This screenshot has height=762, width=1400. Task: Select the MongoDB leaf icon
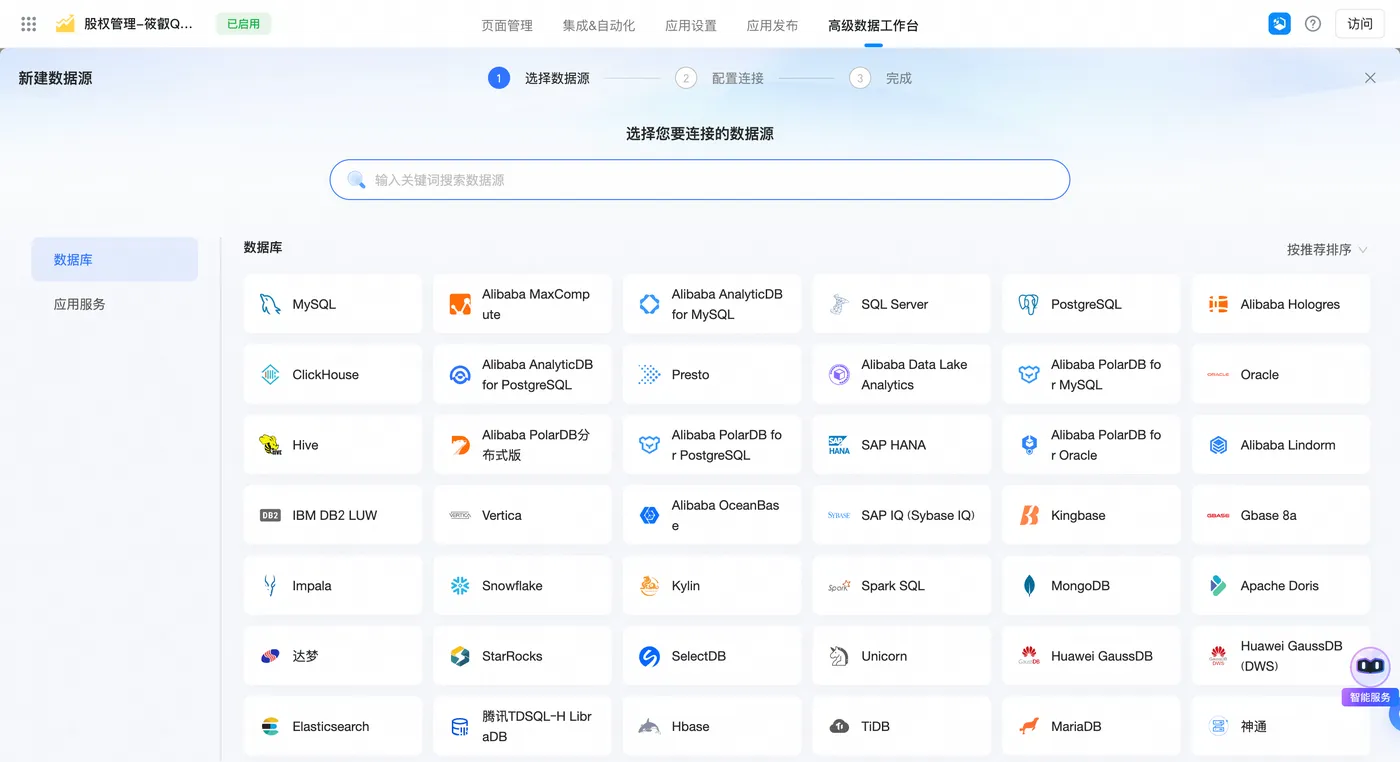[1029, 586]
